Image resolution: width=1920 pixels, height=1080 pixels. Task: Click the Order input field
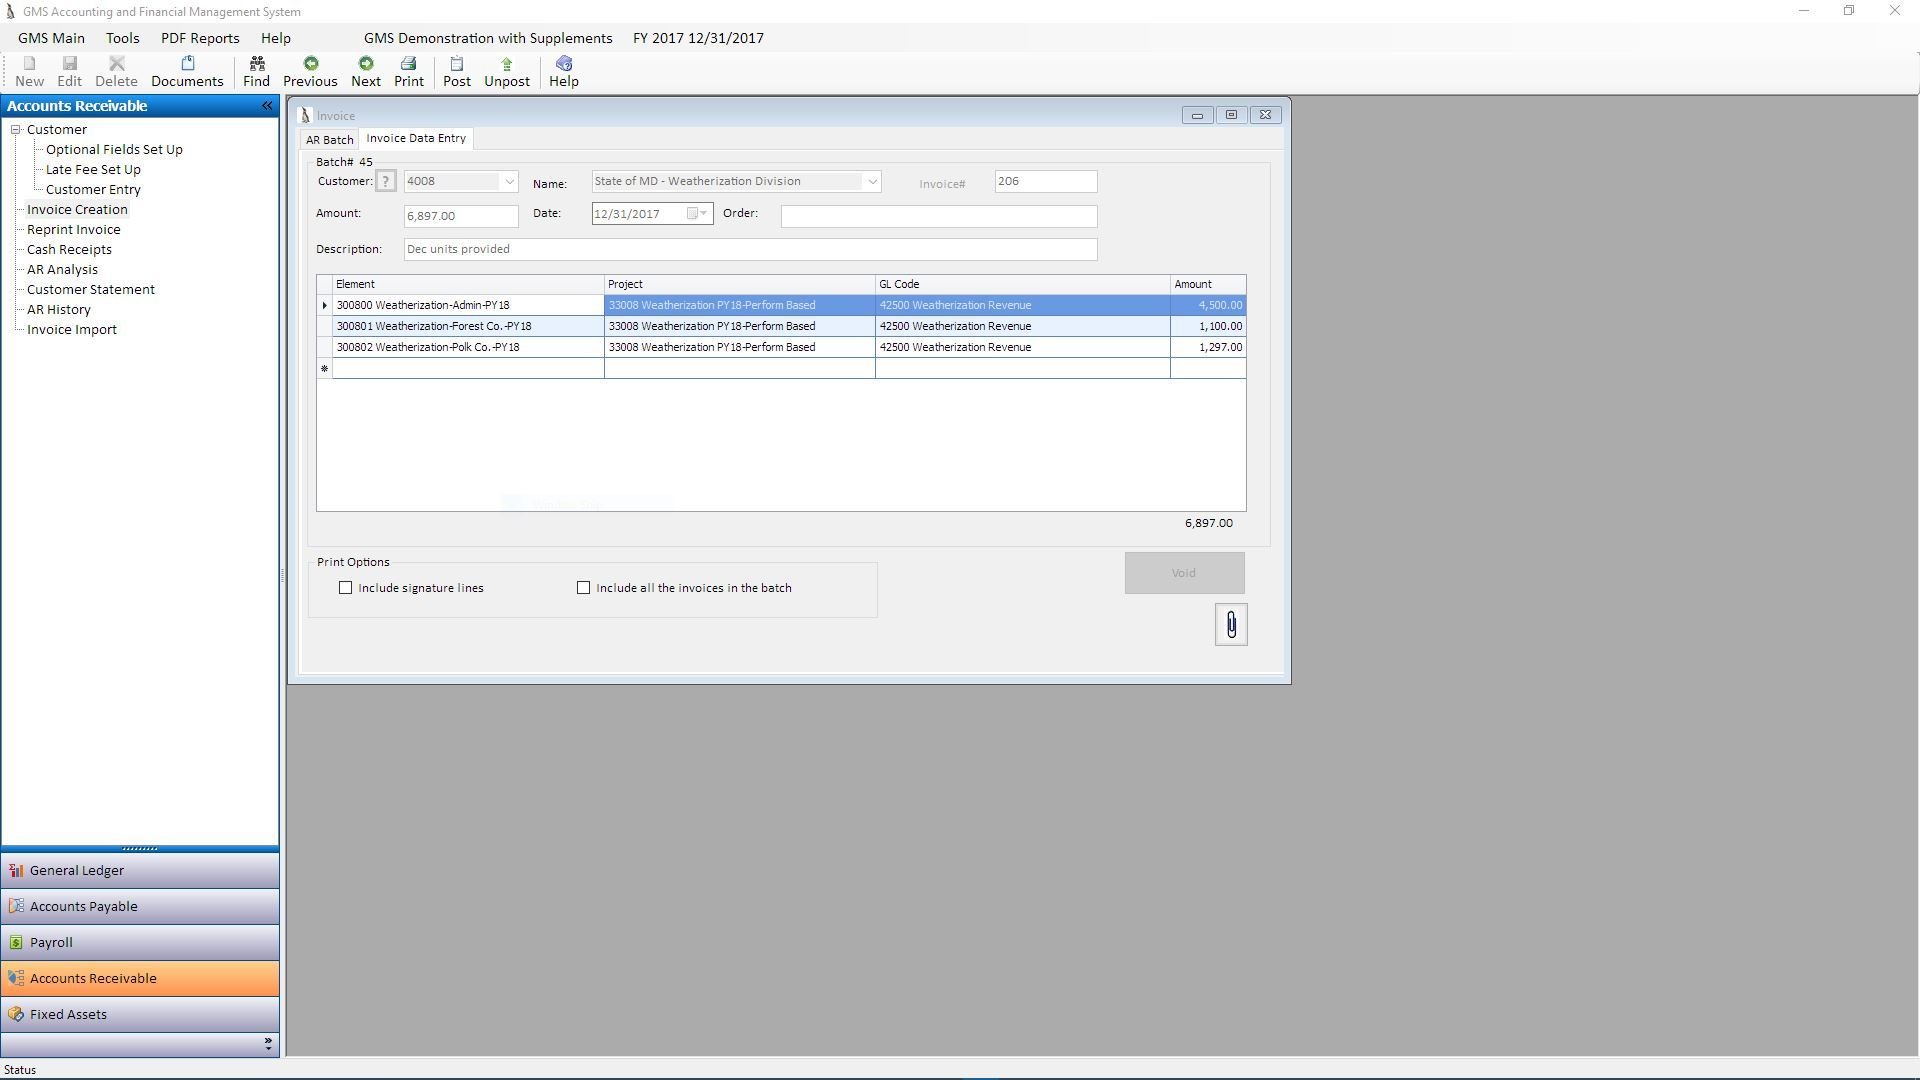pyautogui.click(x=938, y=217)
